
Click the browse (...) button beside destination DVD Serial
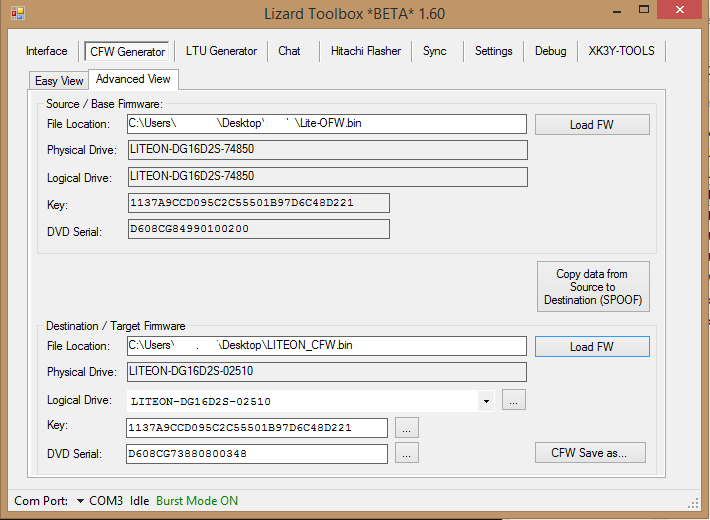coord(407,453)
